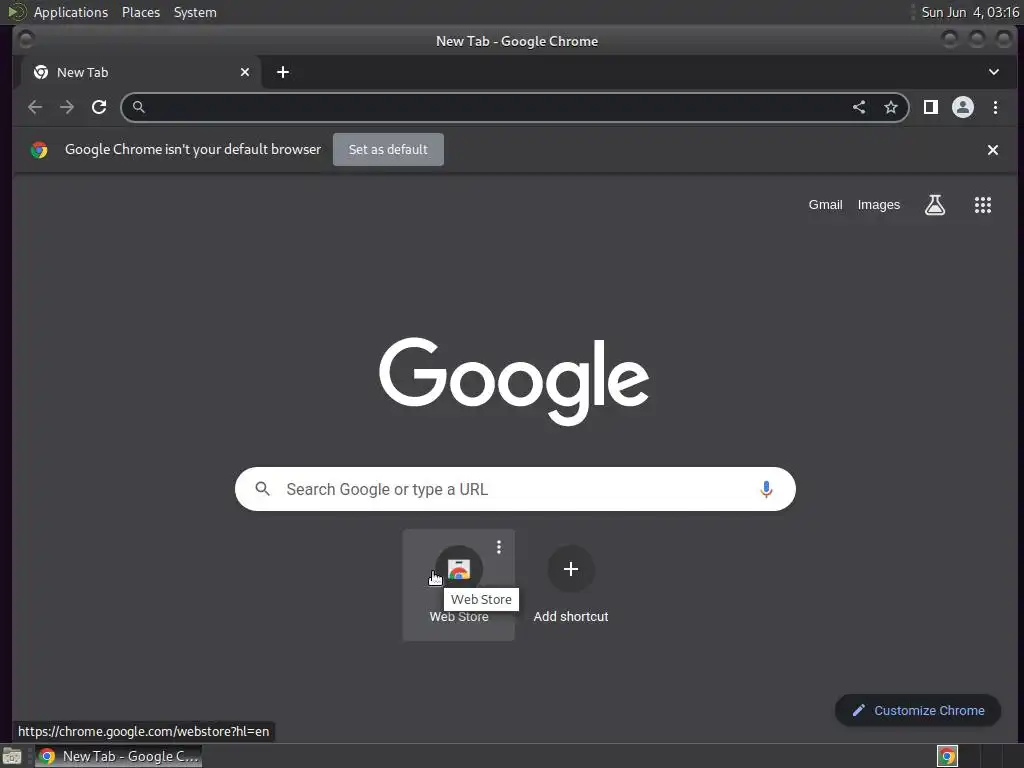Open the Applications menu
Image resolution: width=1024 pixels, height=768 pixels.
tap(71, 12)
